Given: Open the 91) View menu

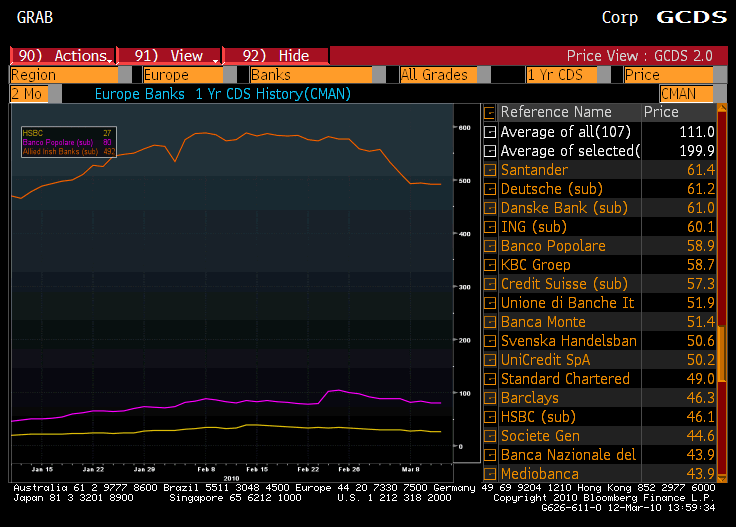Looking at the screenshot, I should (168, 56).
